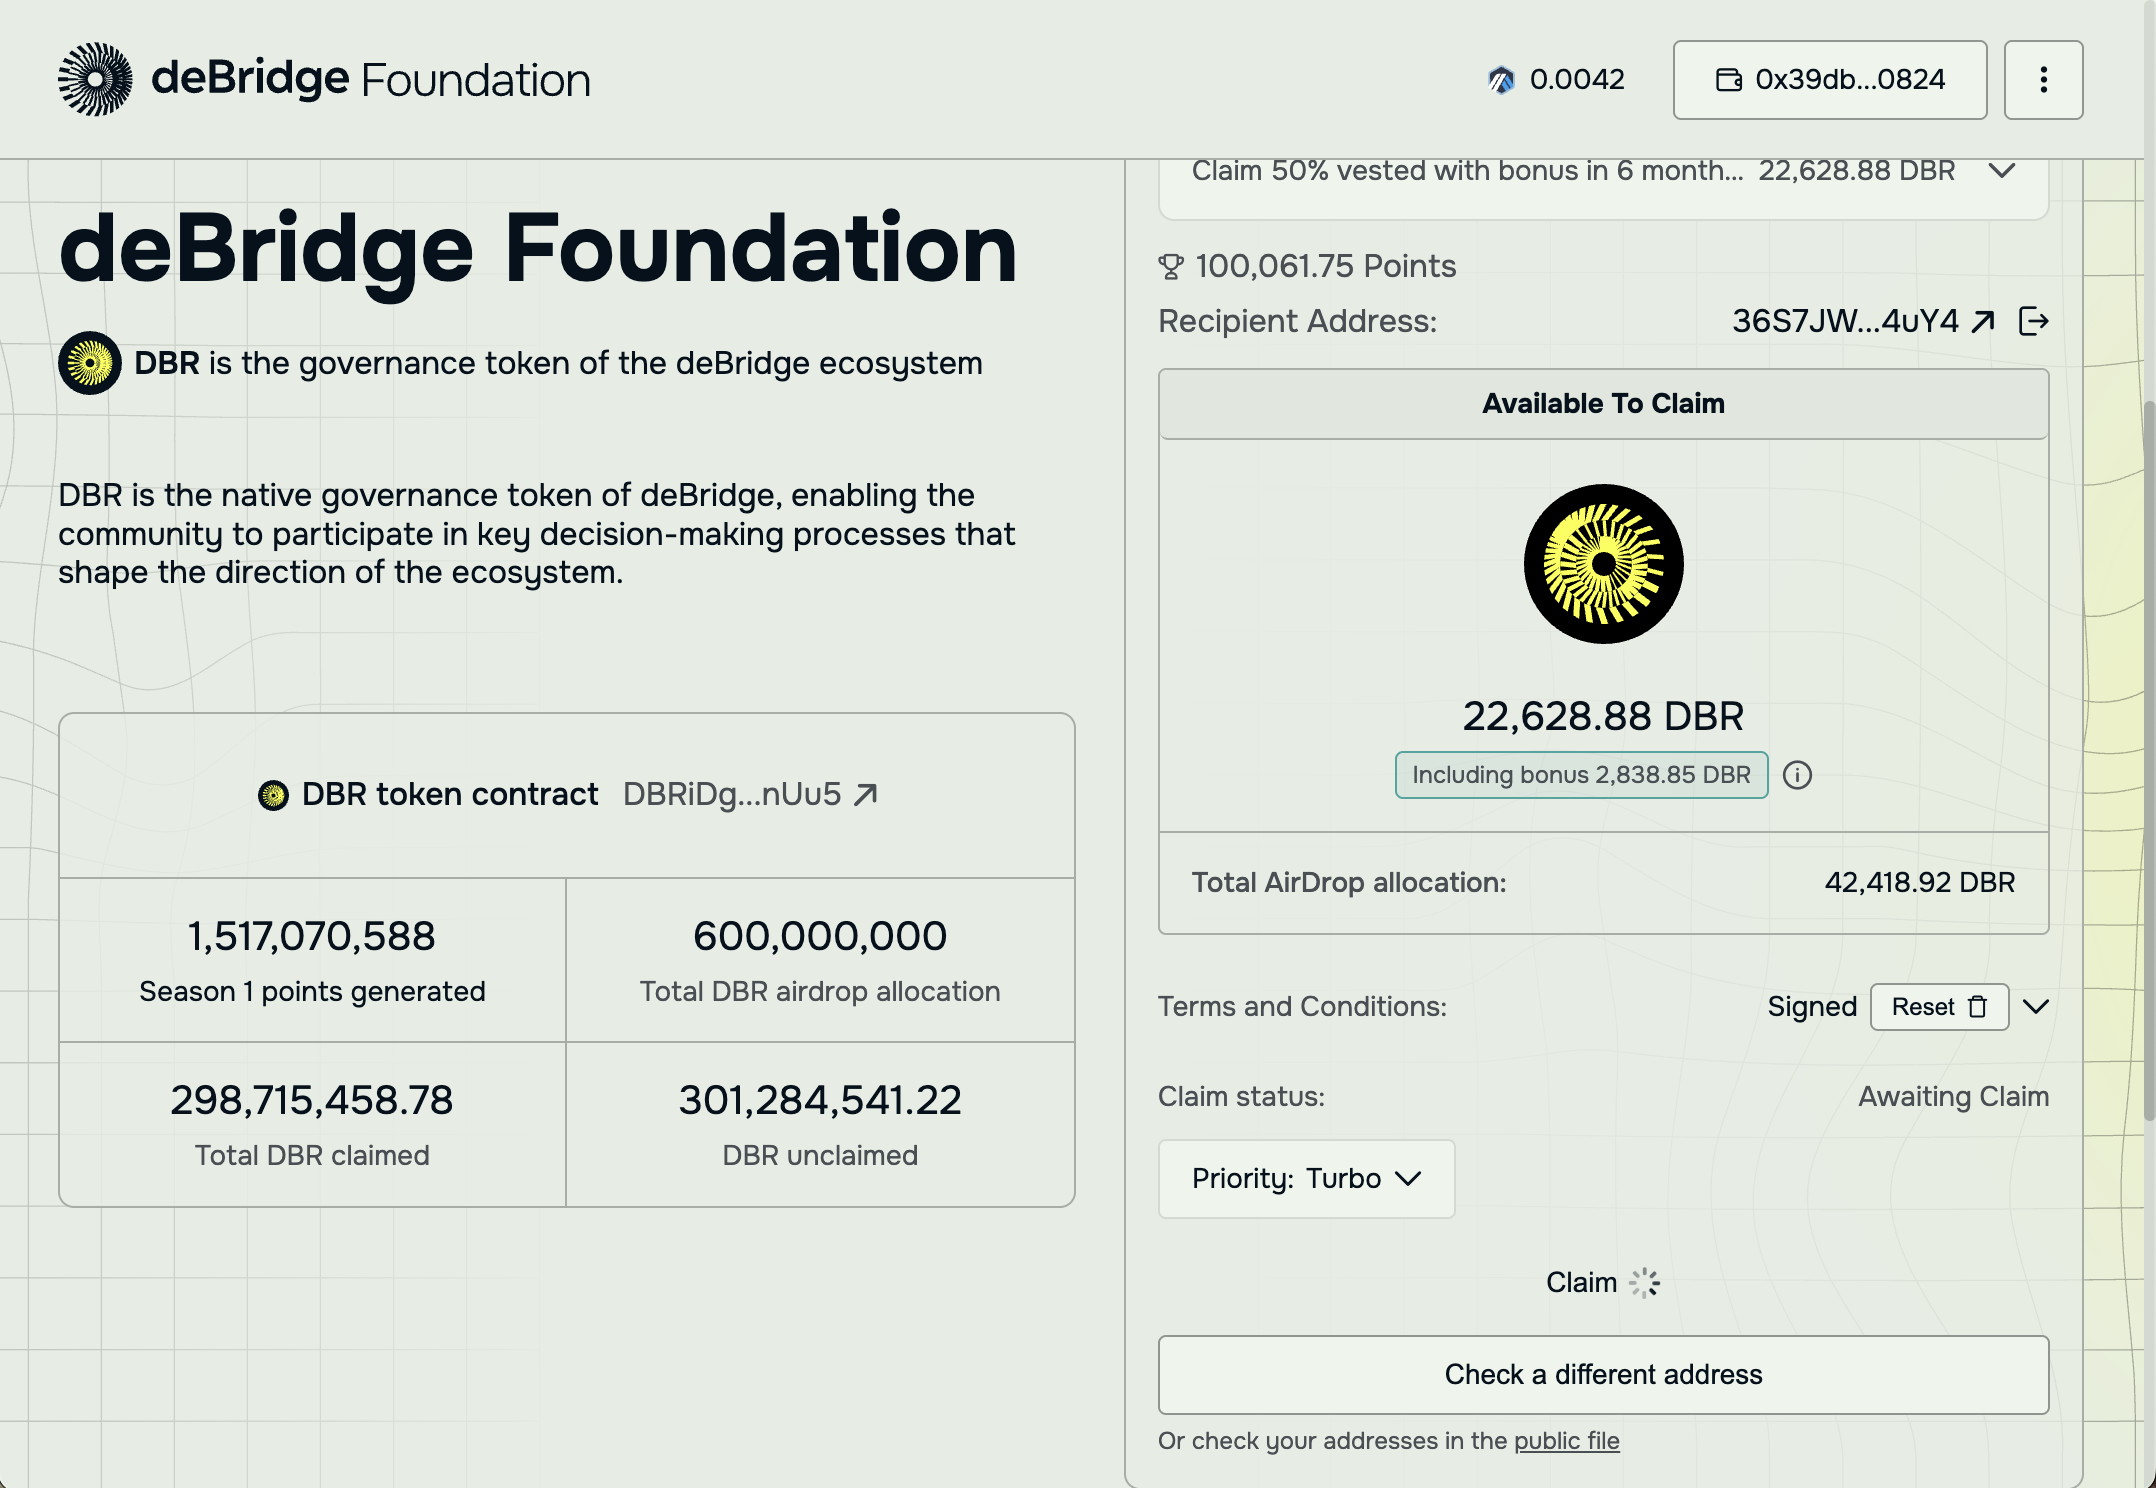Click the Total DBR claimed label

point(312,1155)
